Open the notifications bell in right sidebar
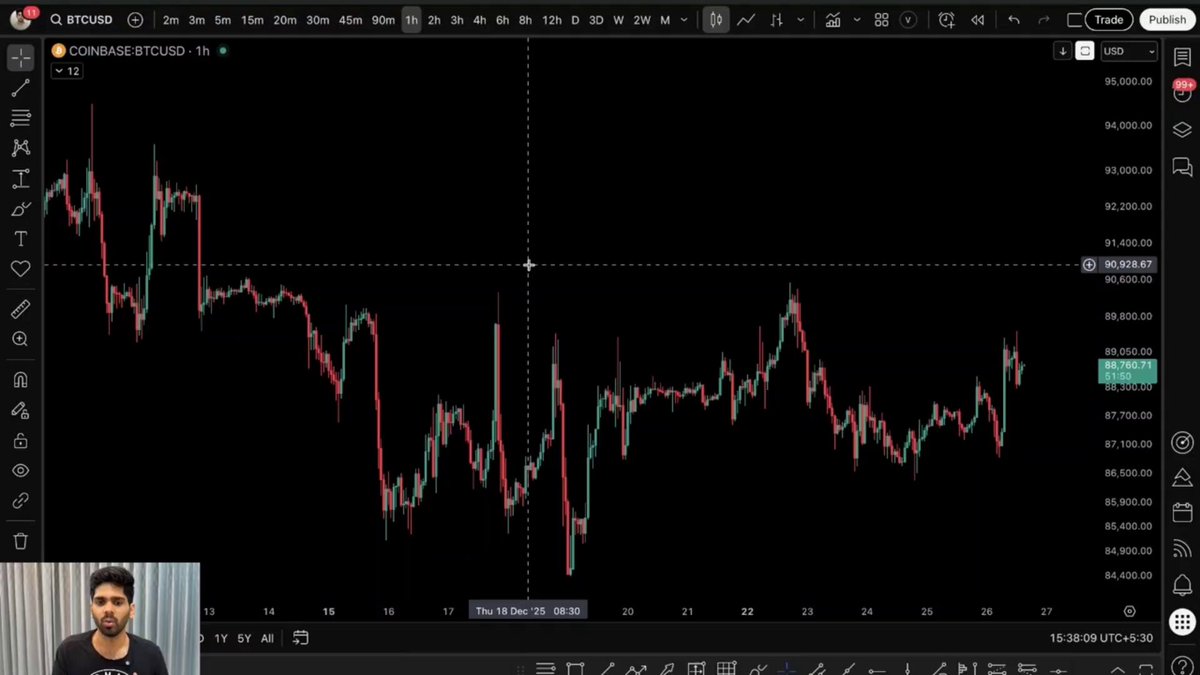The image size is (1200, 675). (x=1182, y=584)
